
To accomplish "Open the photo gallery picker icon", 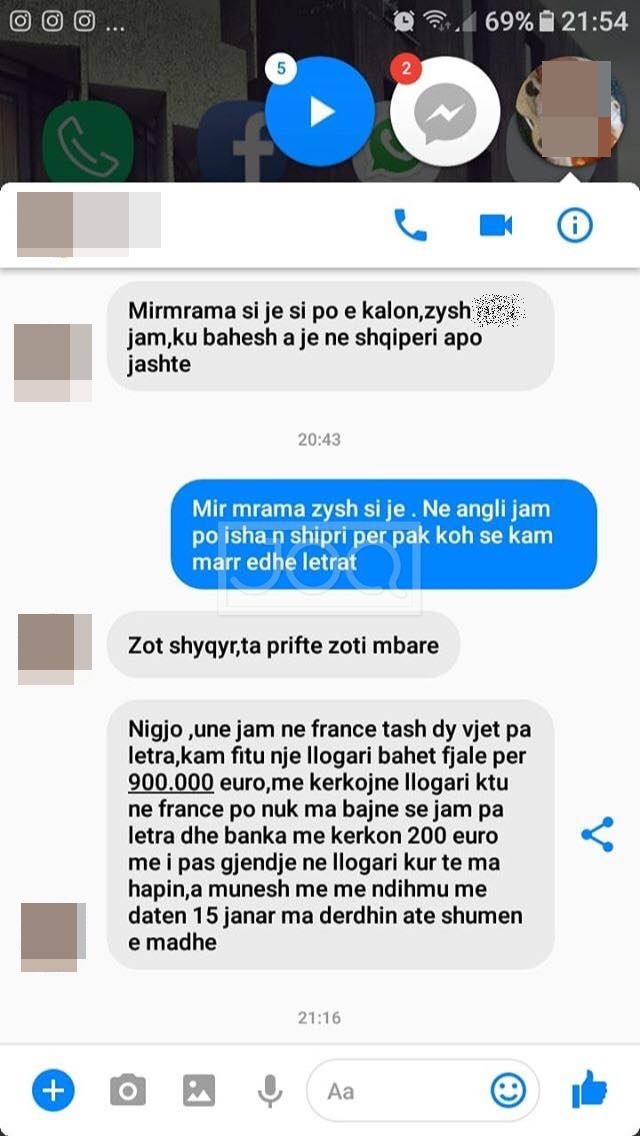I will tap(199, 1090).
